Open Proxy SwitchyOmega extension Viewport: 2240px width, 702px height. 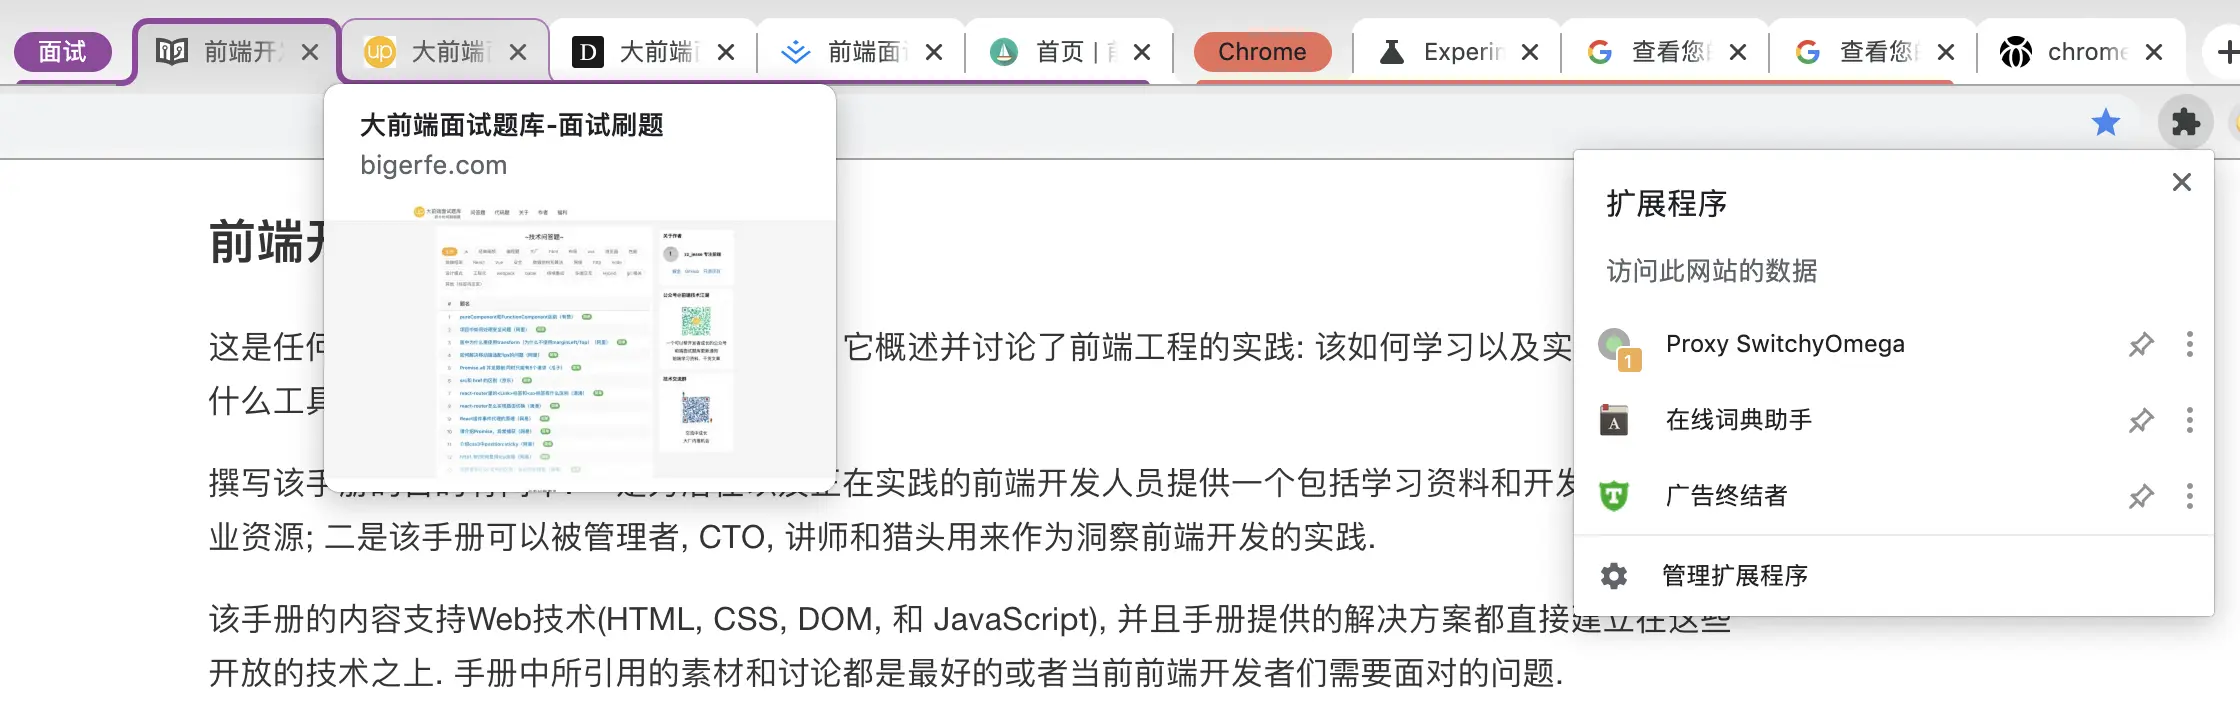pyautogui.click(x=1785, y=344)
